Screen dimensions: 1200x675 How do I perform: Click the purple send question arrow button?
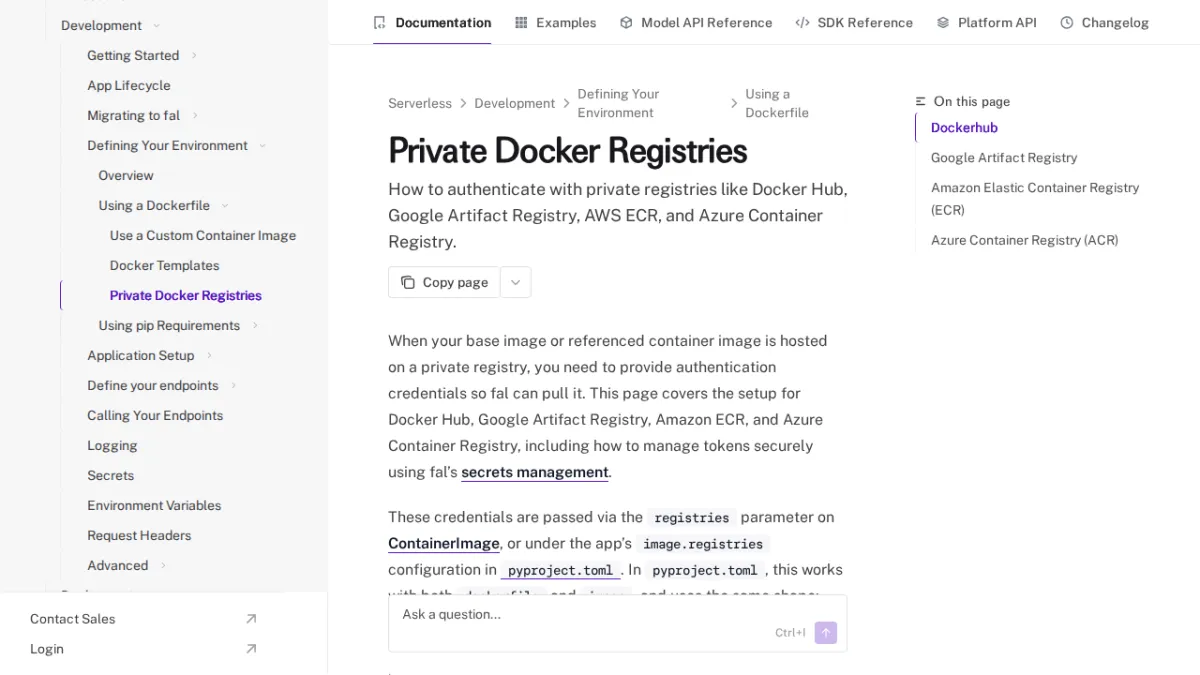[825, 632]
